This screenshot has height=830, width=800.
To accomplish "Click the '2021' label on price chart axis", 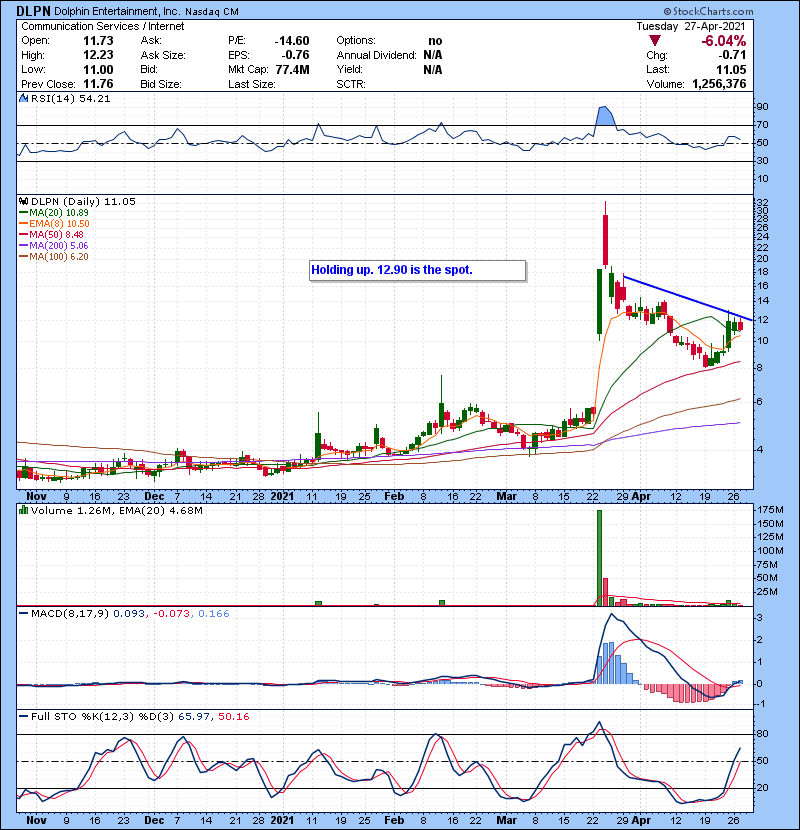I will click(282, 497).
